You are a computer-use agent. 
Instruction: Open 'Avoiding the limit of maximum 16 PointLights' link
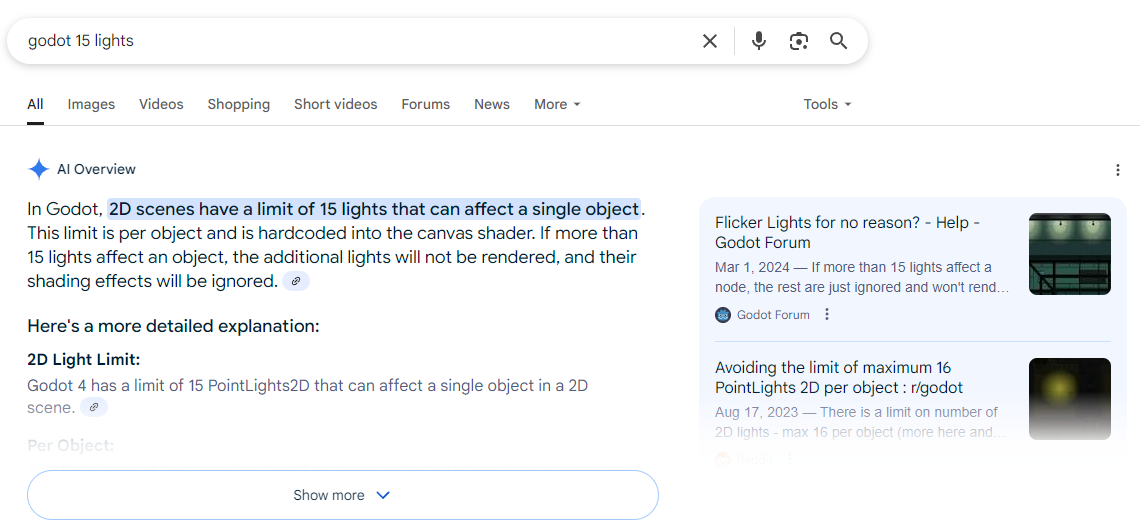coord(839,378)
